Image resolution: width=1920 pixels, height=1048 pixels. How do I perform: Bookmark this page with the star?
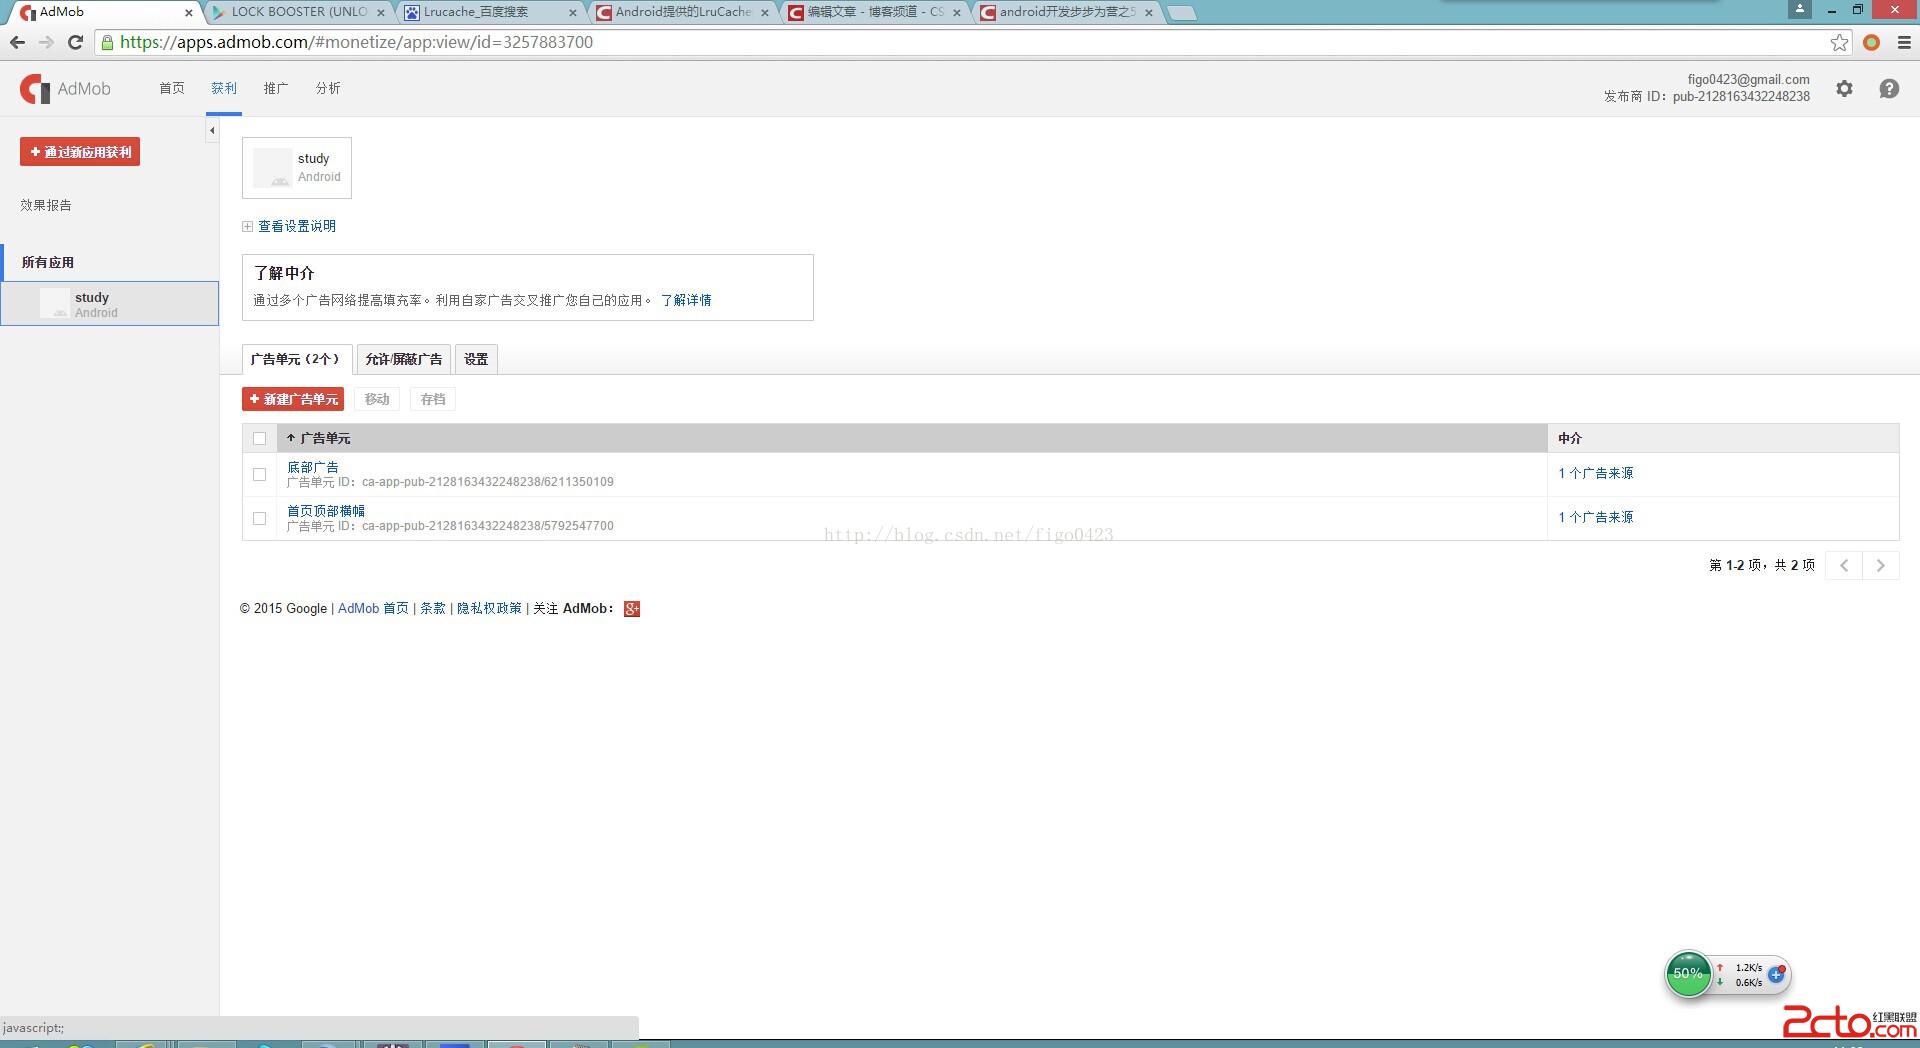(1839, 42)
